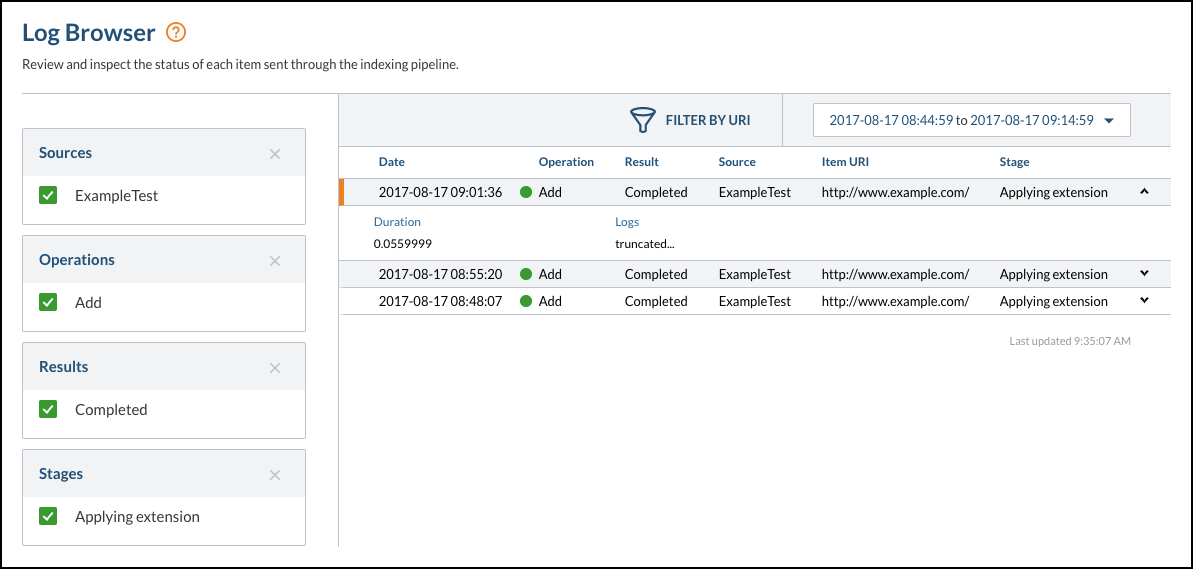
Task: Collapse the 09:01:36 log row
Action: pos(1144,192)
